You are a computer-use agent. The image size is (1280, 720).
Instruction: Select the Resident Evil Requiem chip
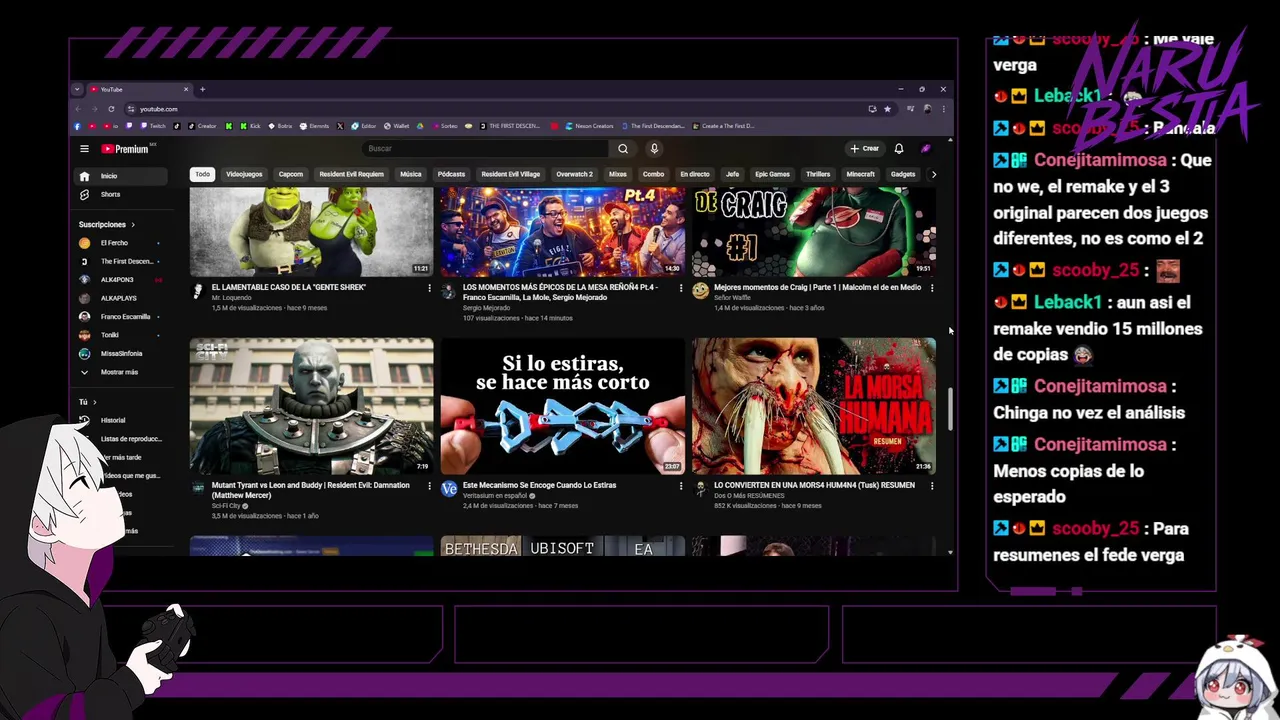351,174
